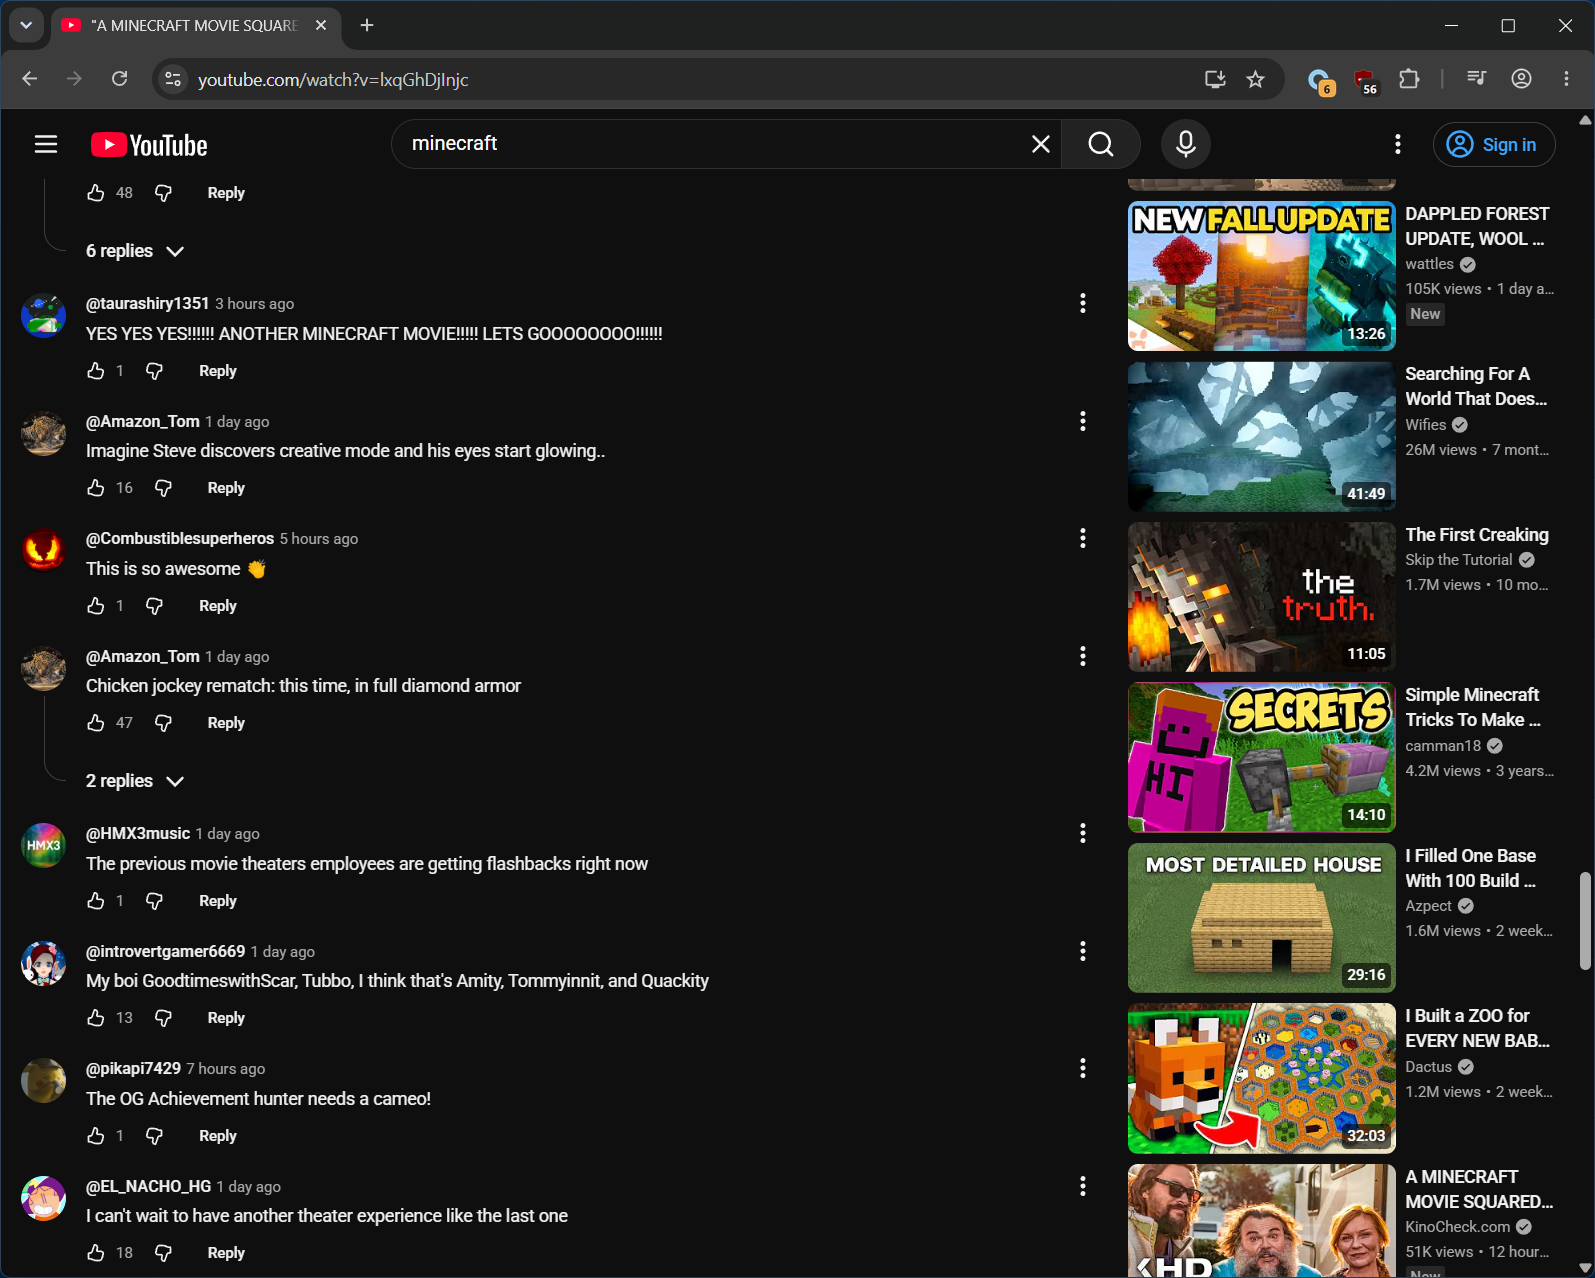The image size is (1595, 1278).
Task: Like the 'Chicken jockey rematch' comment
Action: pos(96,723)
